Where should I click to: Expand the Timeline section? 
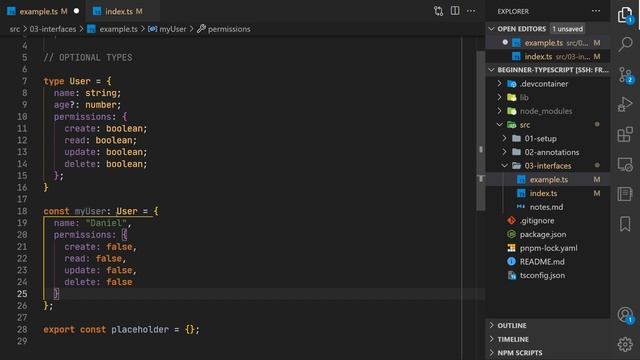coord(548,339)
